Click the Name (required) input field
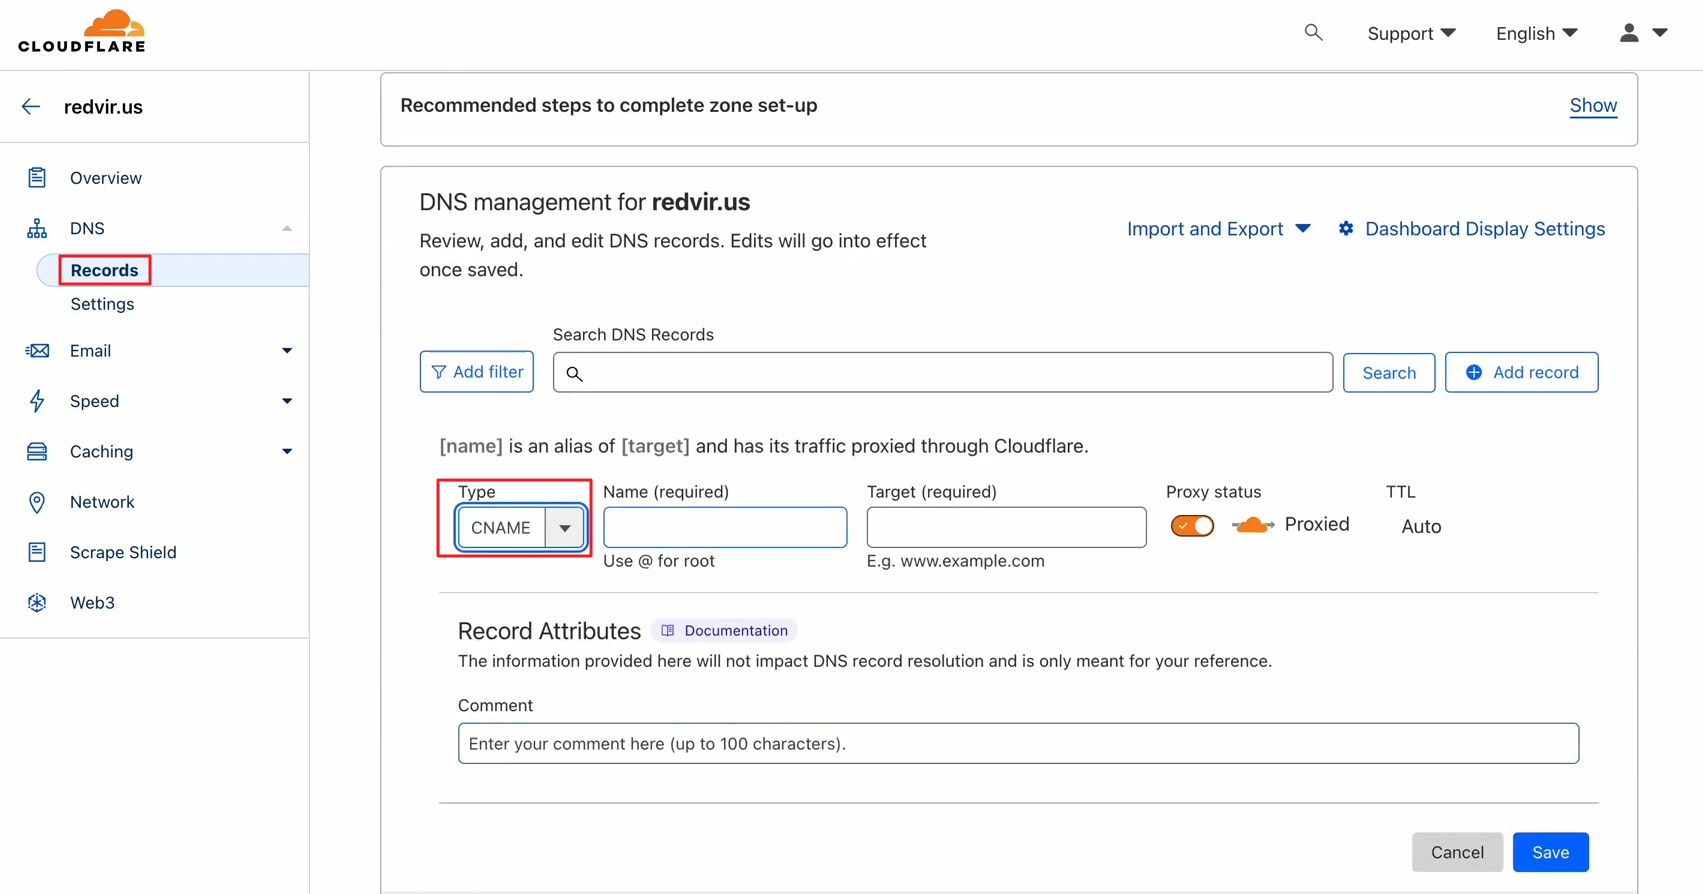This screenshot has height=894, width=1703. click(x=725, y=527)
